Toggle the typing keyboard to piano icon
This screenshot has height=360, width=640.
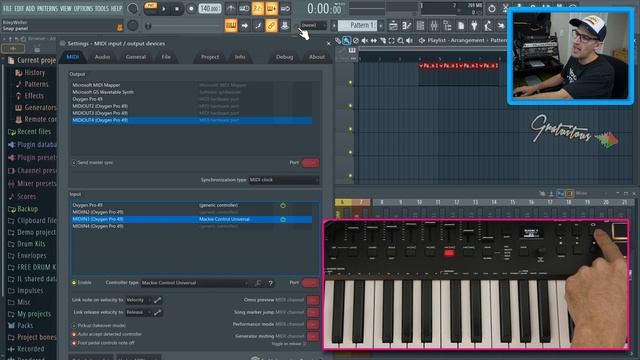click(231, 25)
